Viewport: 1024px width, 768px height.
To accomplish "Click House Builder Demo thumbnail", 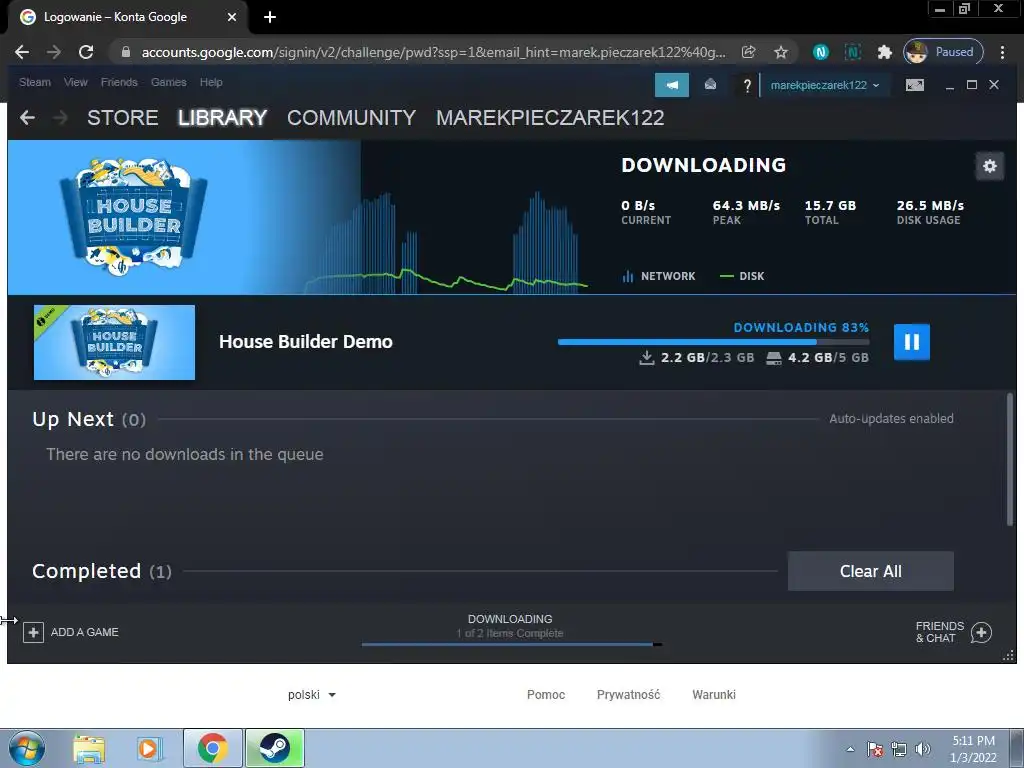I will [114, 342].
